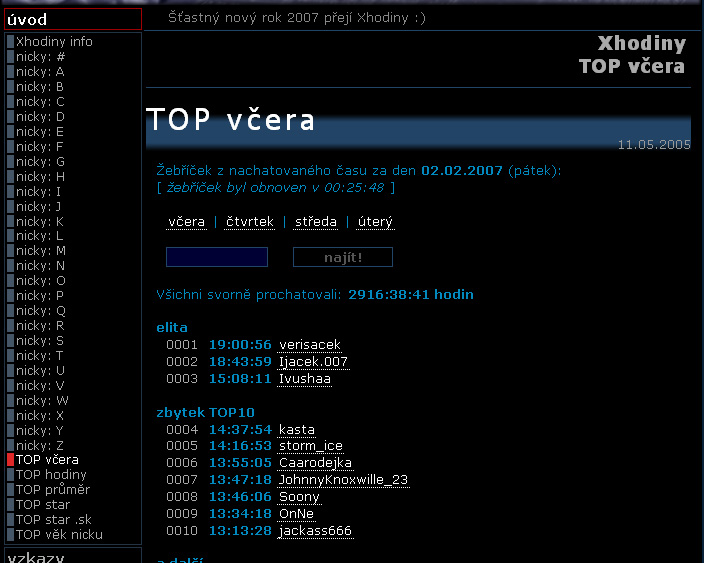Viewport: 704px width, 563px height.
Task: Open 'TOP hodiny' ranking page
Action: (51, 475)
